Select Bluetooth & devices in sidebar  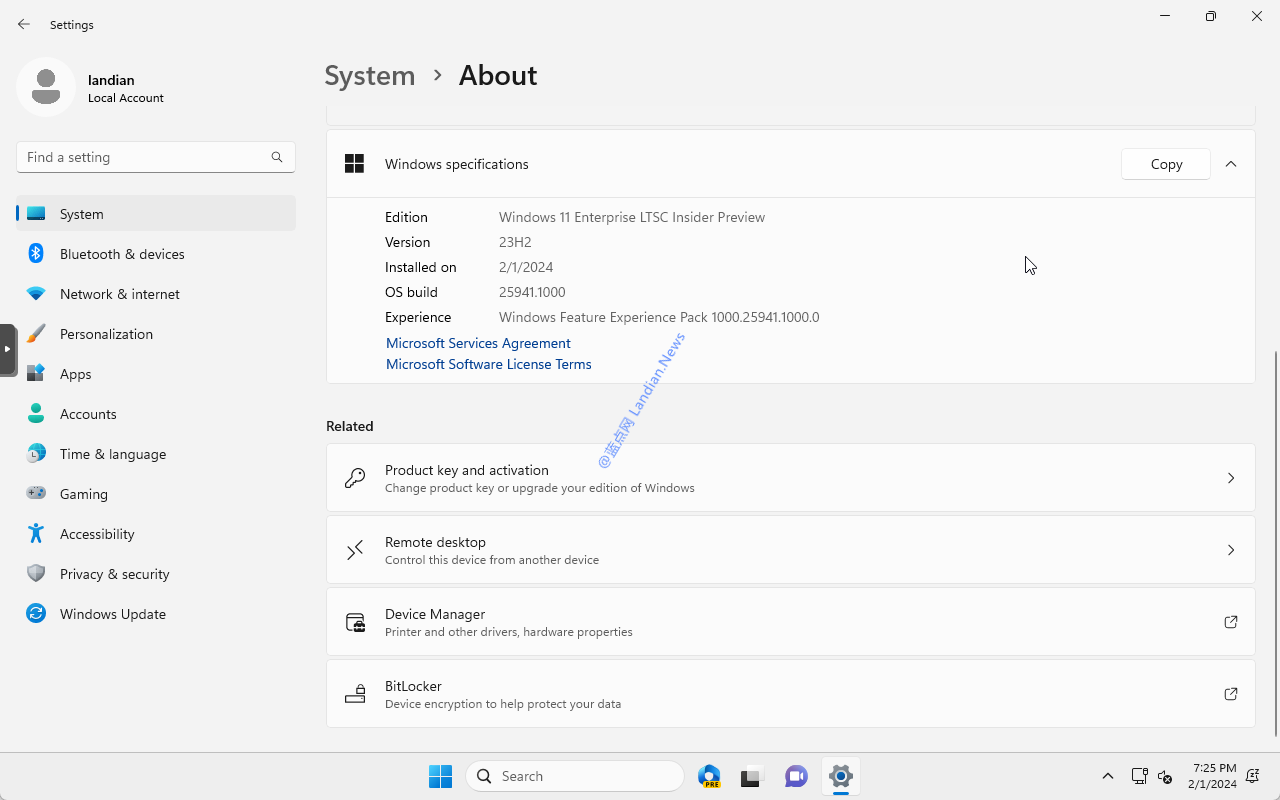156,254
